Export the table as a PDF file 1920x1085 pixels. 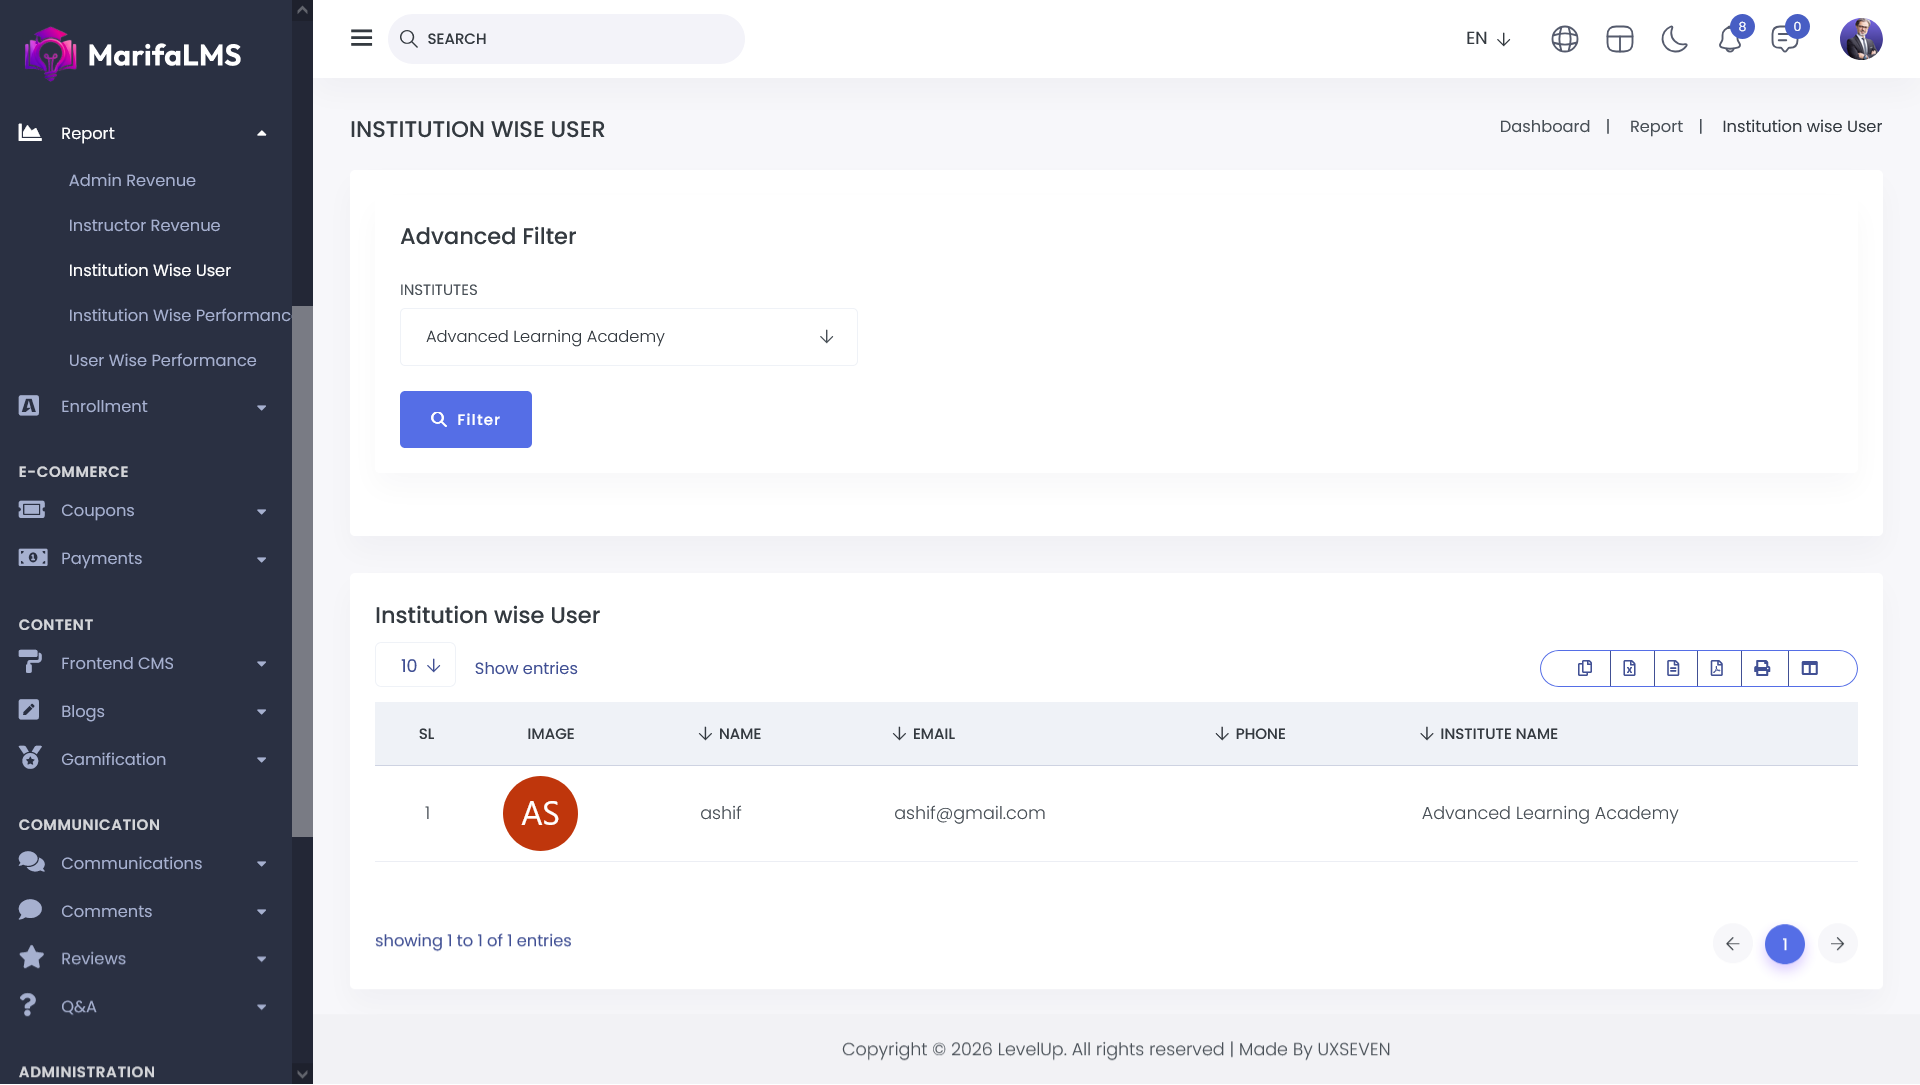tap(1717, 668)
